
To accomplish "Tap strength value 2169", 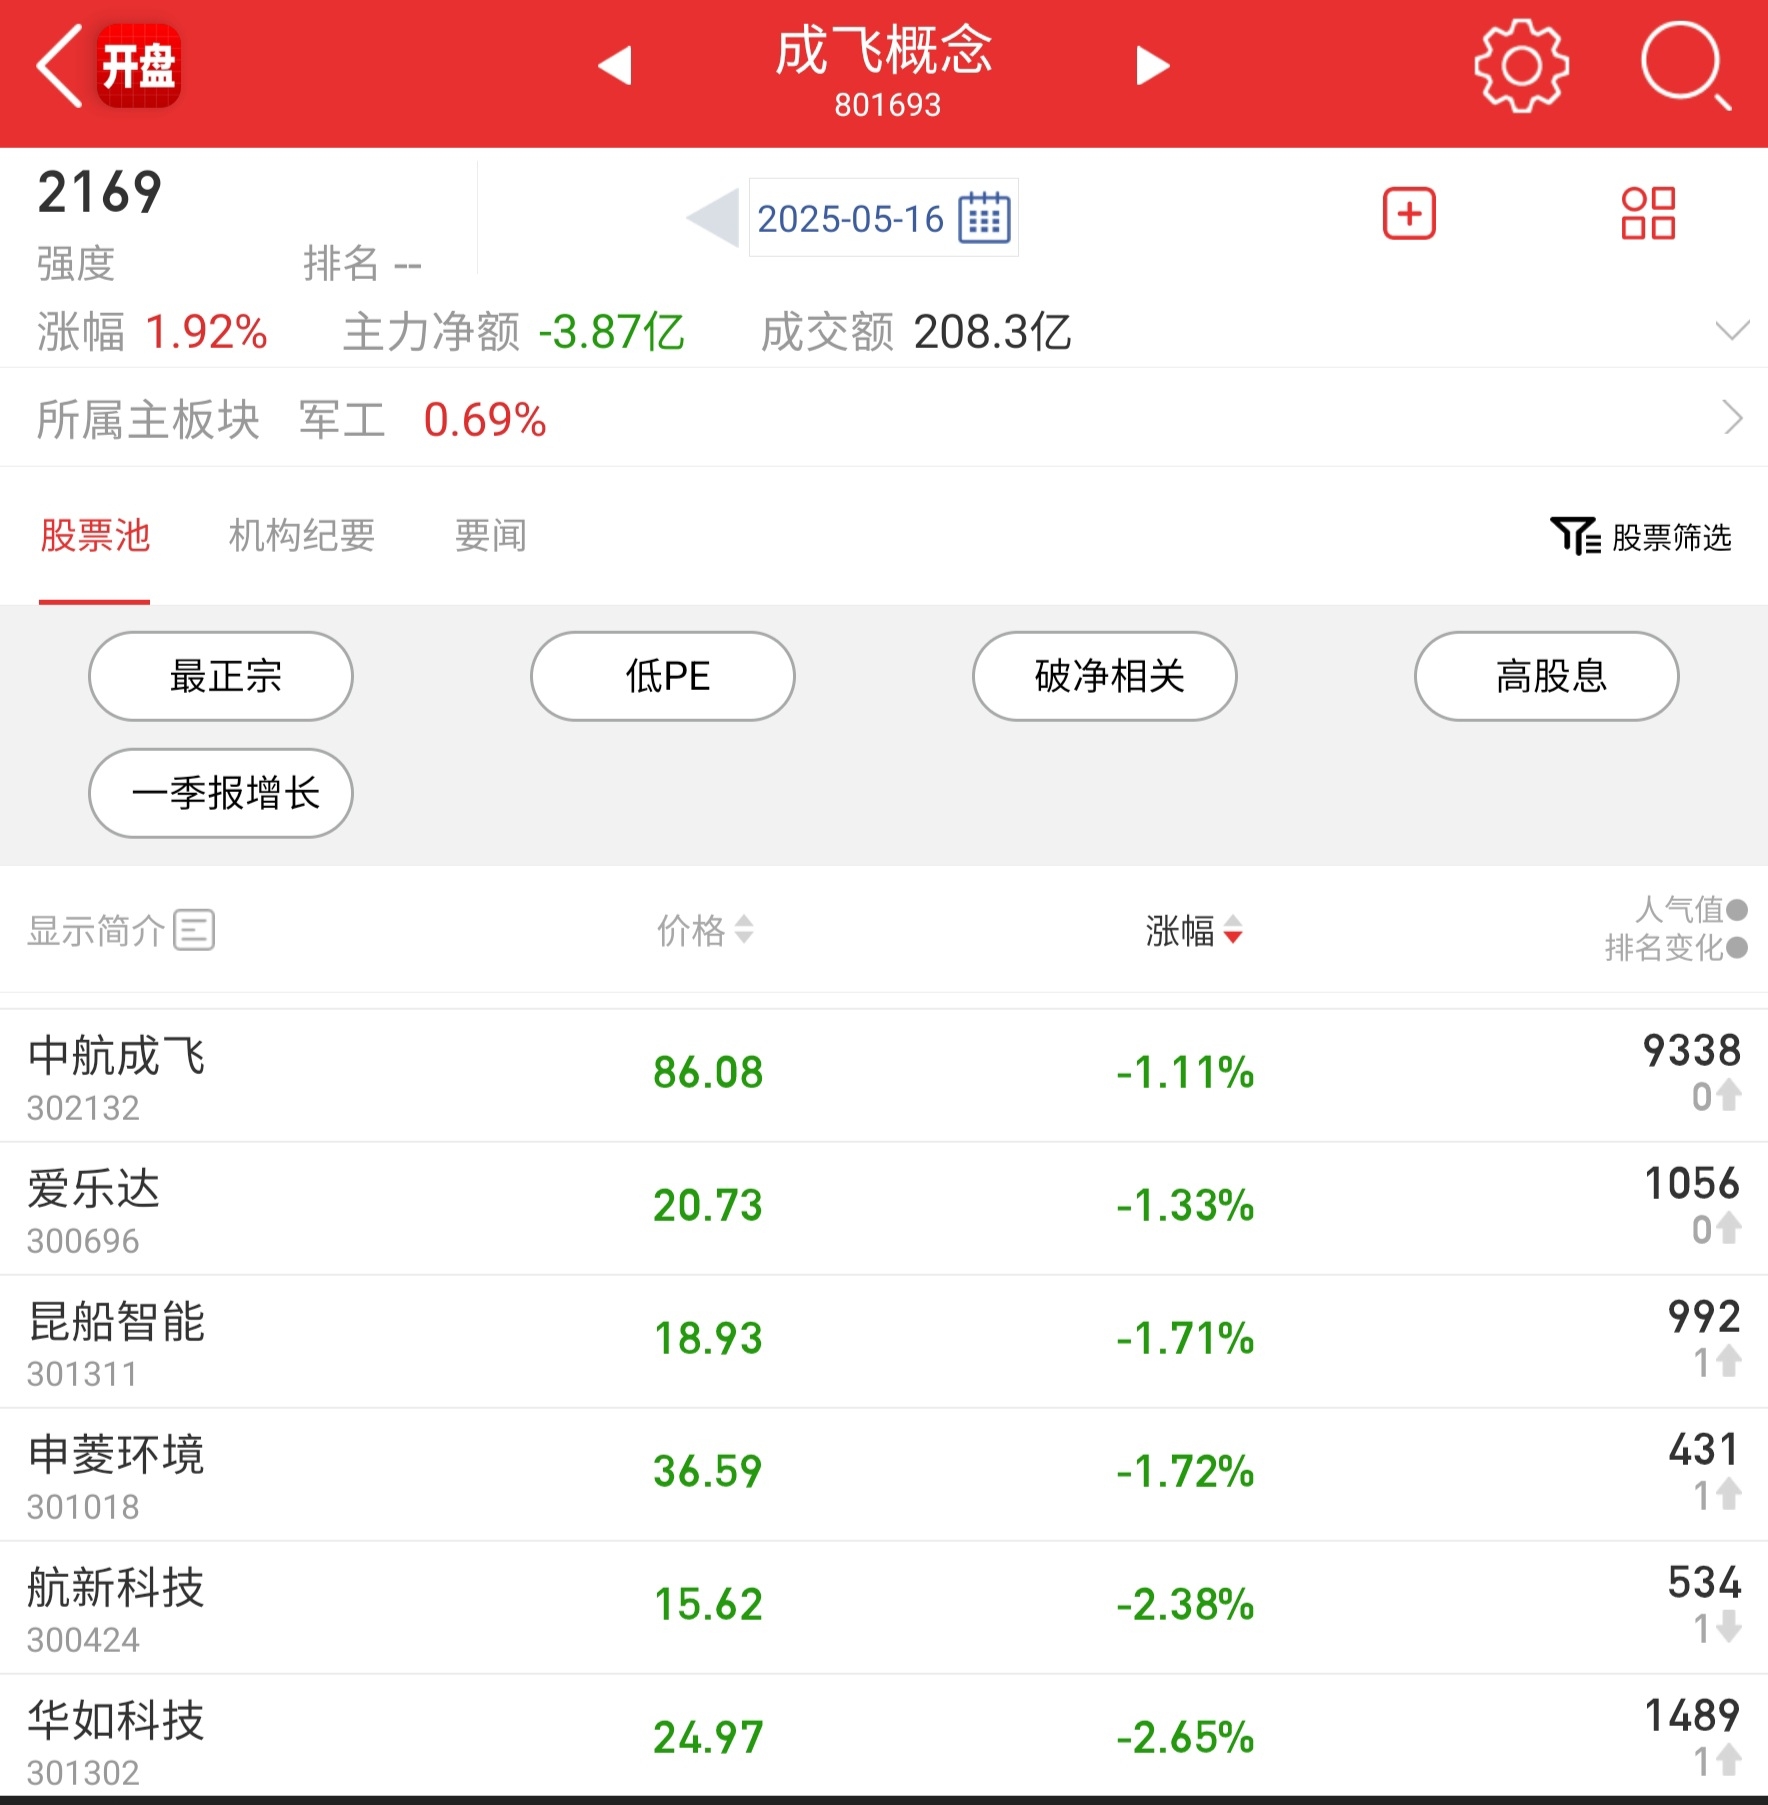I will pyautogui.click(x=99, y=192).
